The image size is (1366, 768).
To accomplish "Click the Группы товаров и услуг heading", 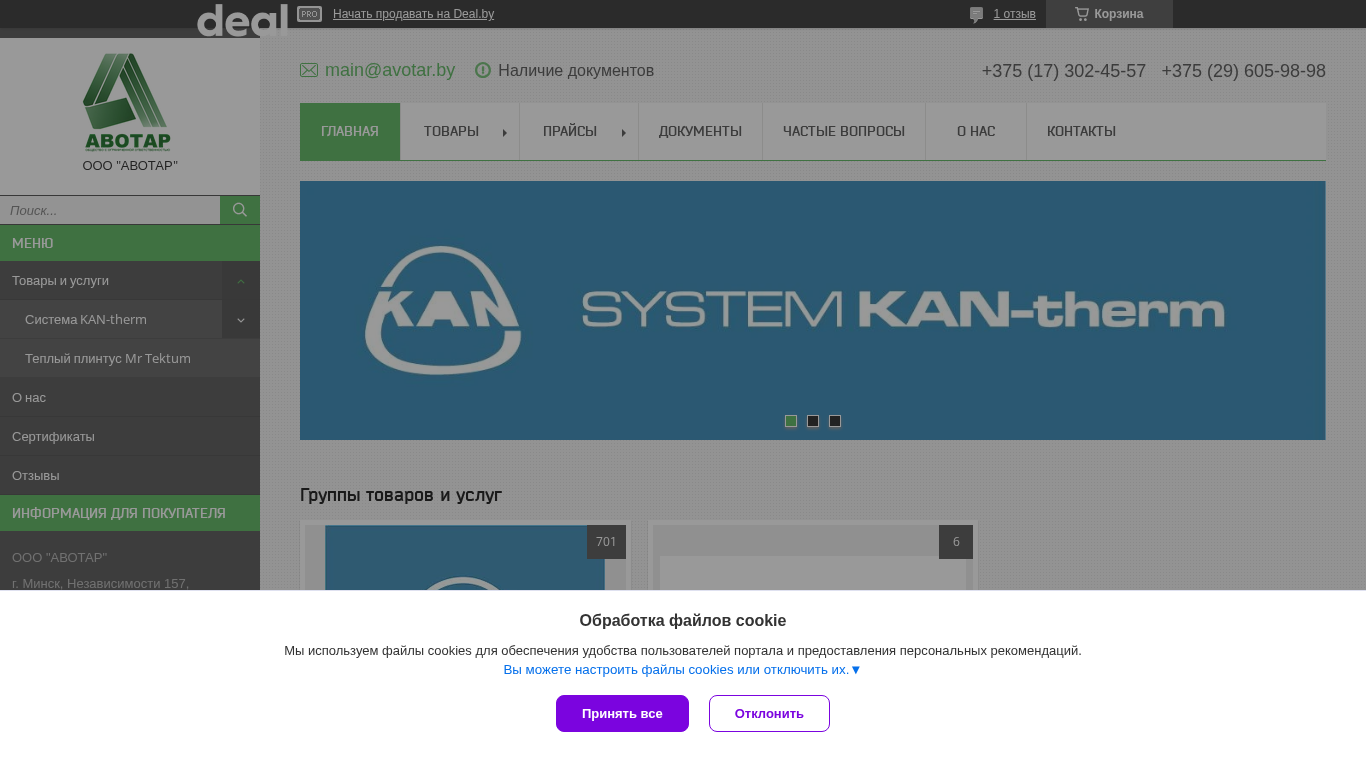I will (401, 495).
